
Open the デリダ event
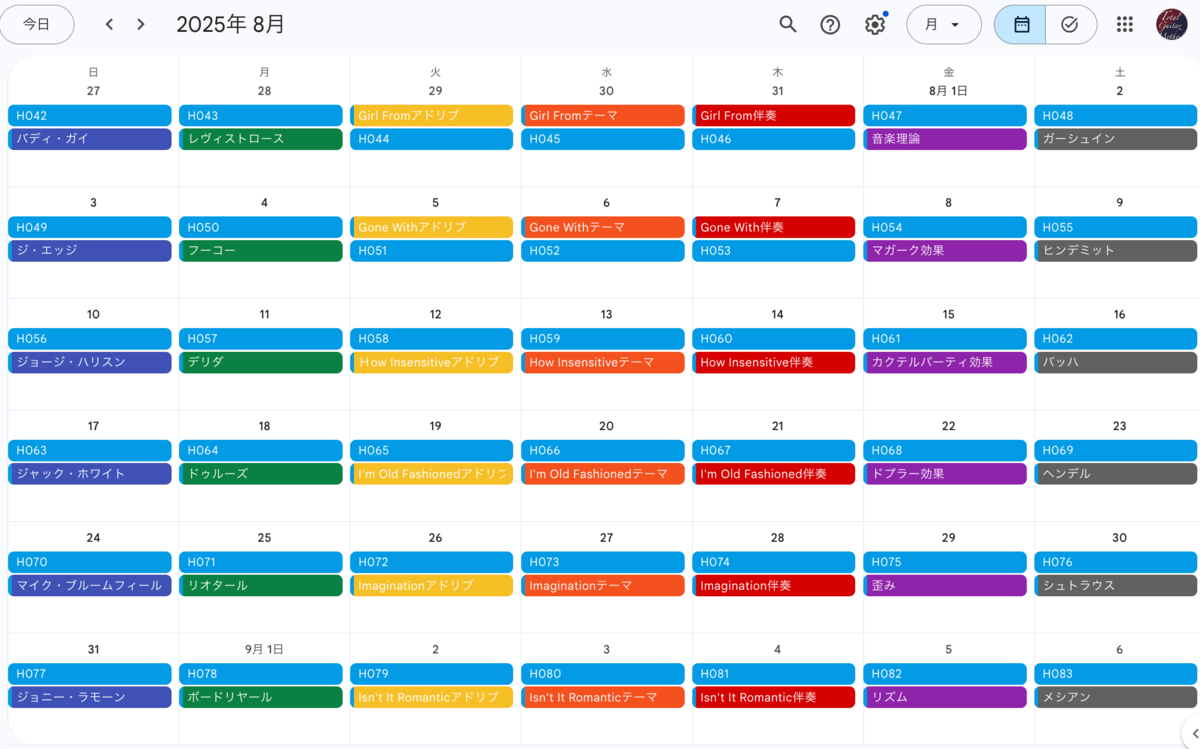point(261,362)
